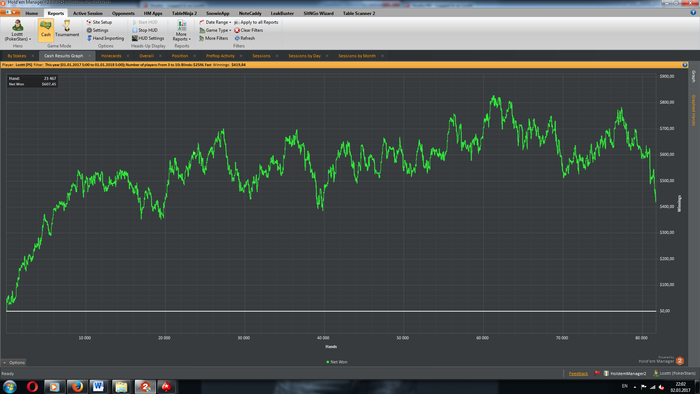700x394 pixels.
Task: Open the Home ribbon tab
Action: (x=32, y=13)
